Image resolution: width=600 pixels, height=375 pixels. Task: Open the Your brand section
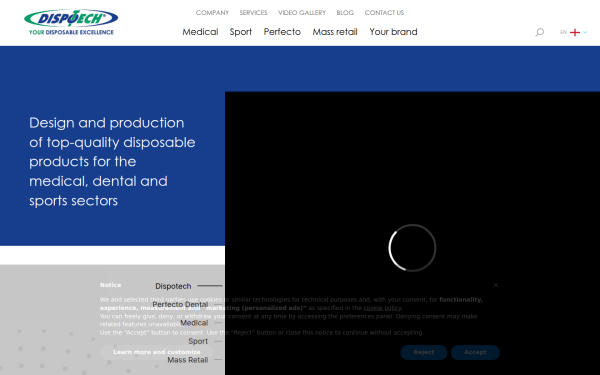click(393, 32)
